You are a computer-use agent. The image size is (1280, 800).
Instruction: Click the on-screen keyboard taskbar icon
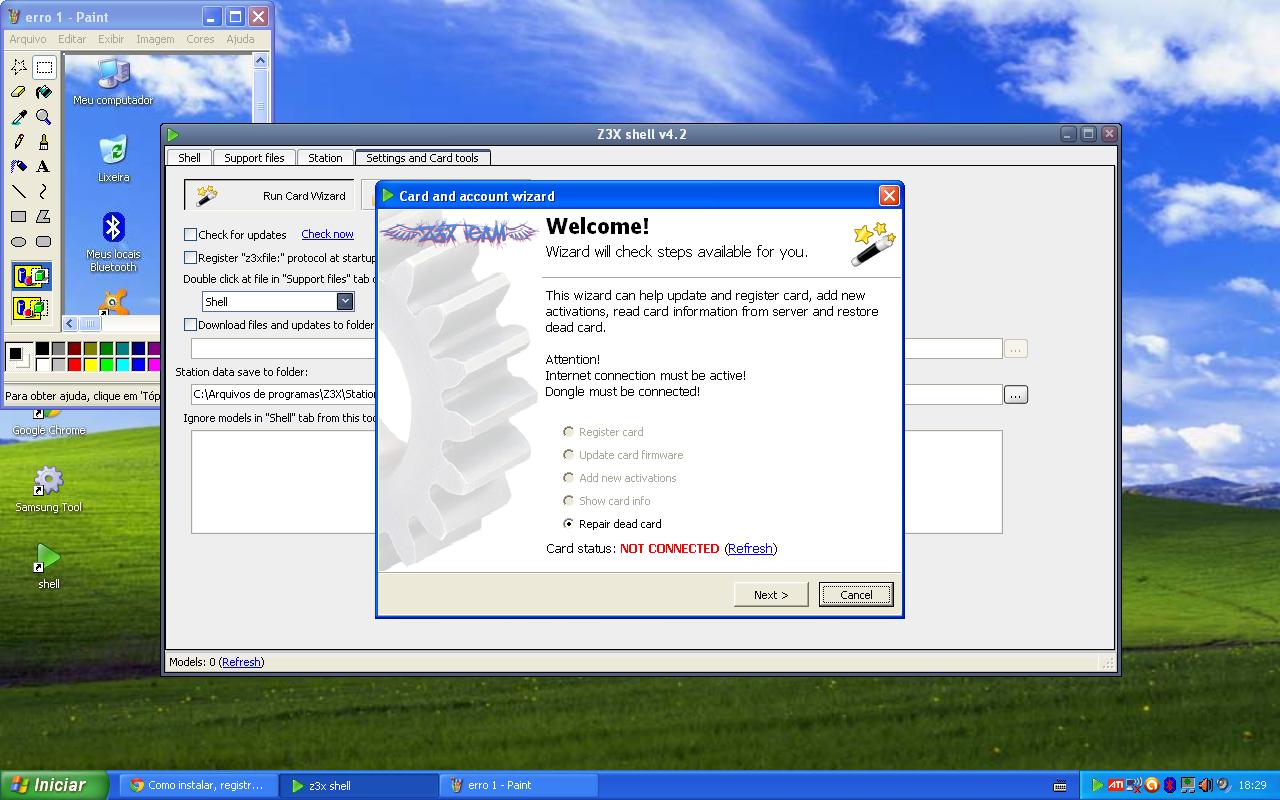coord(1060,786)
